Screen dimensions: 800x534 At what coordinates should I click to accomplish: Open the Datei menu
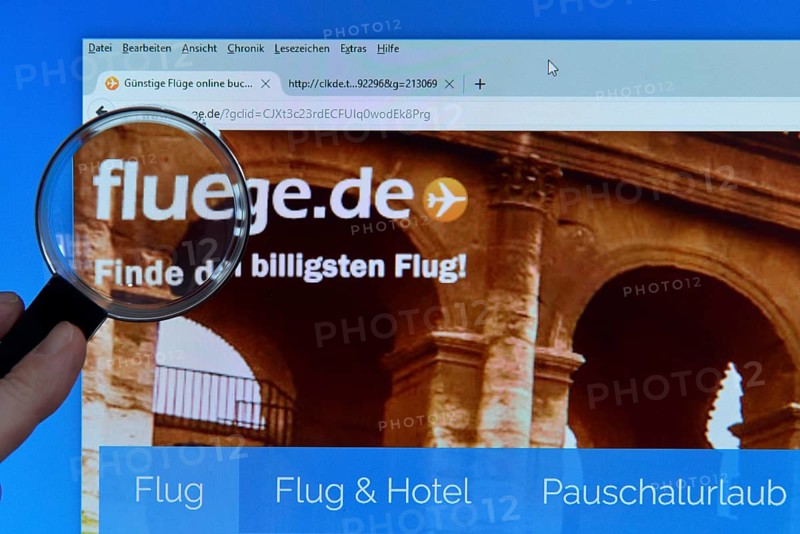99,48
